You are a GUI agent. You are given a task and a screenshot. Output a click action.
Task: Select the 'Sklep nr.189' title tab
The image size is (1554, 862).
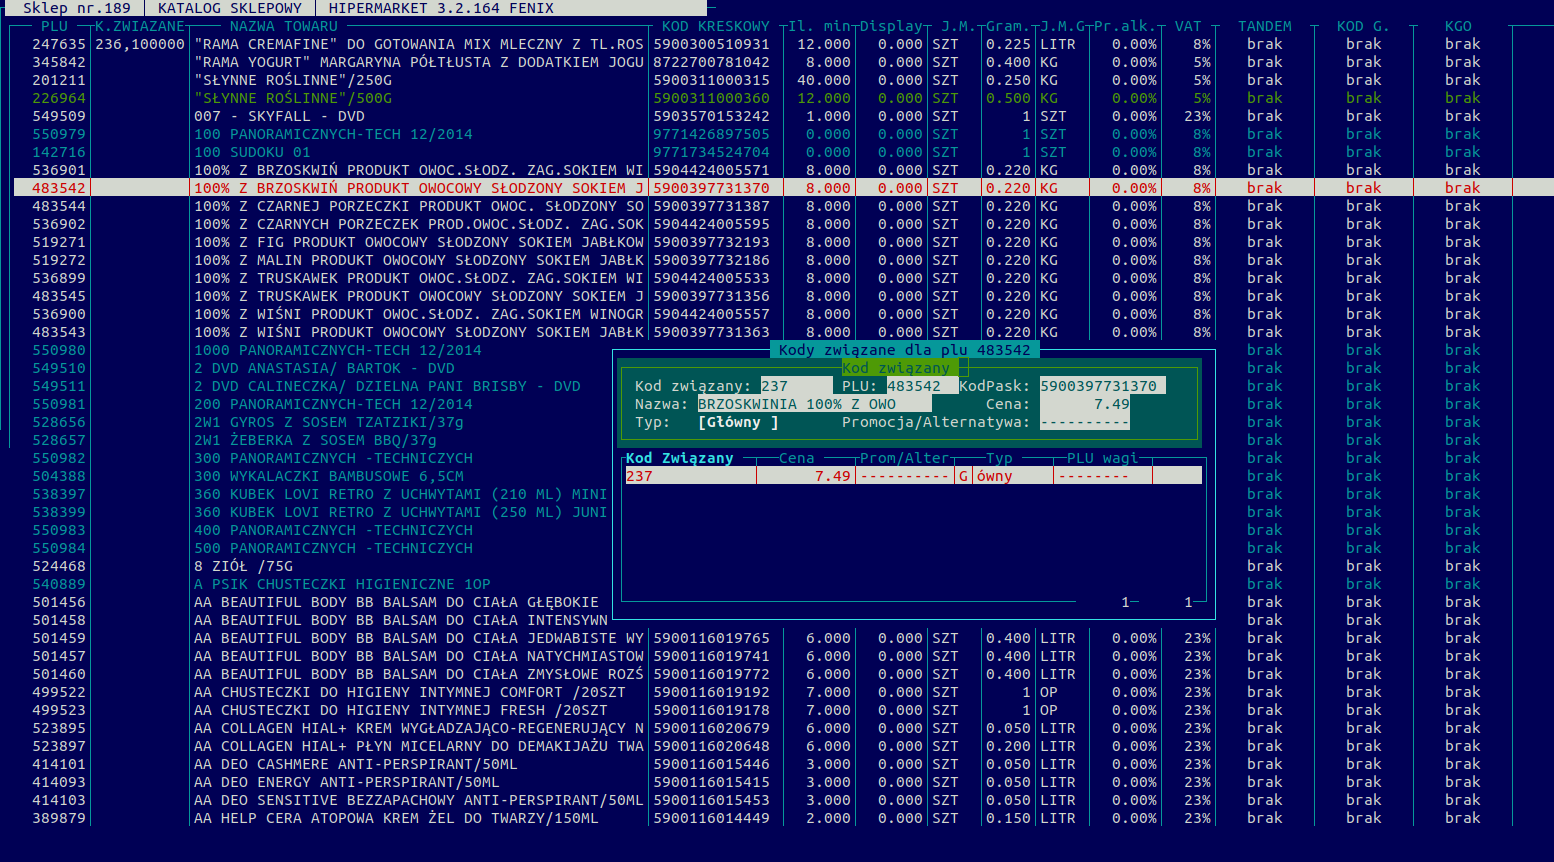[x=76, y=8]
